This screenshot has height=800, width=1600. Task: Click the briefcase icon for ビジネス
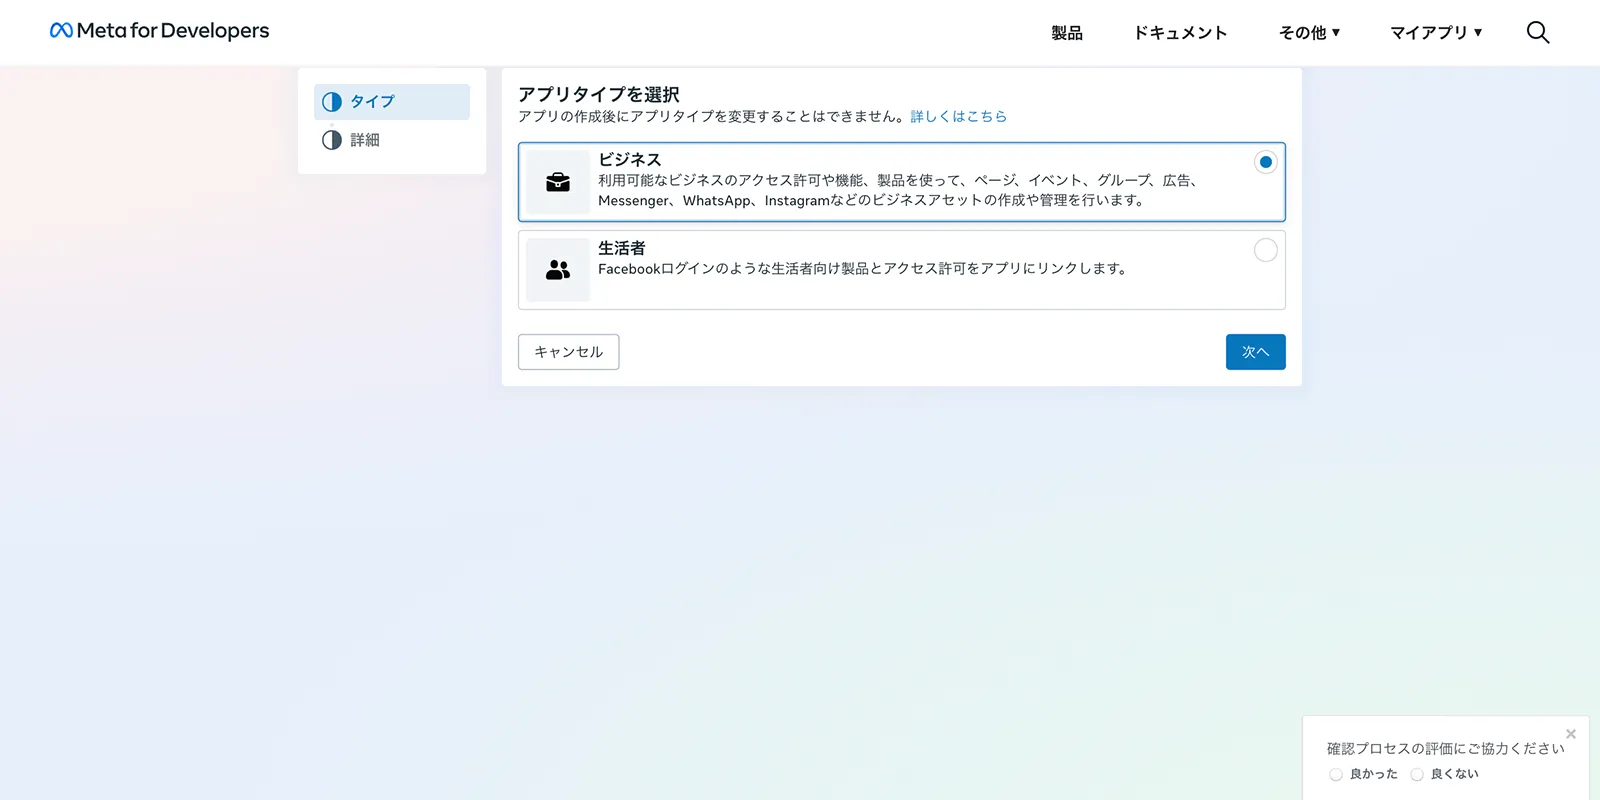click(558, 182)
